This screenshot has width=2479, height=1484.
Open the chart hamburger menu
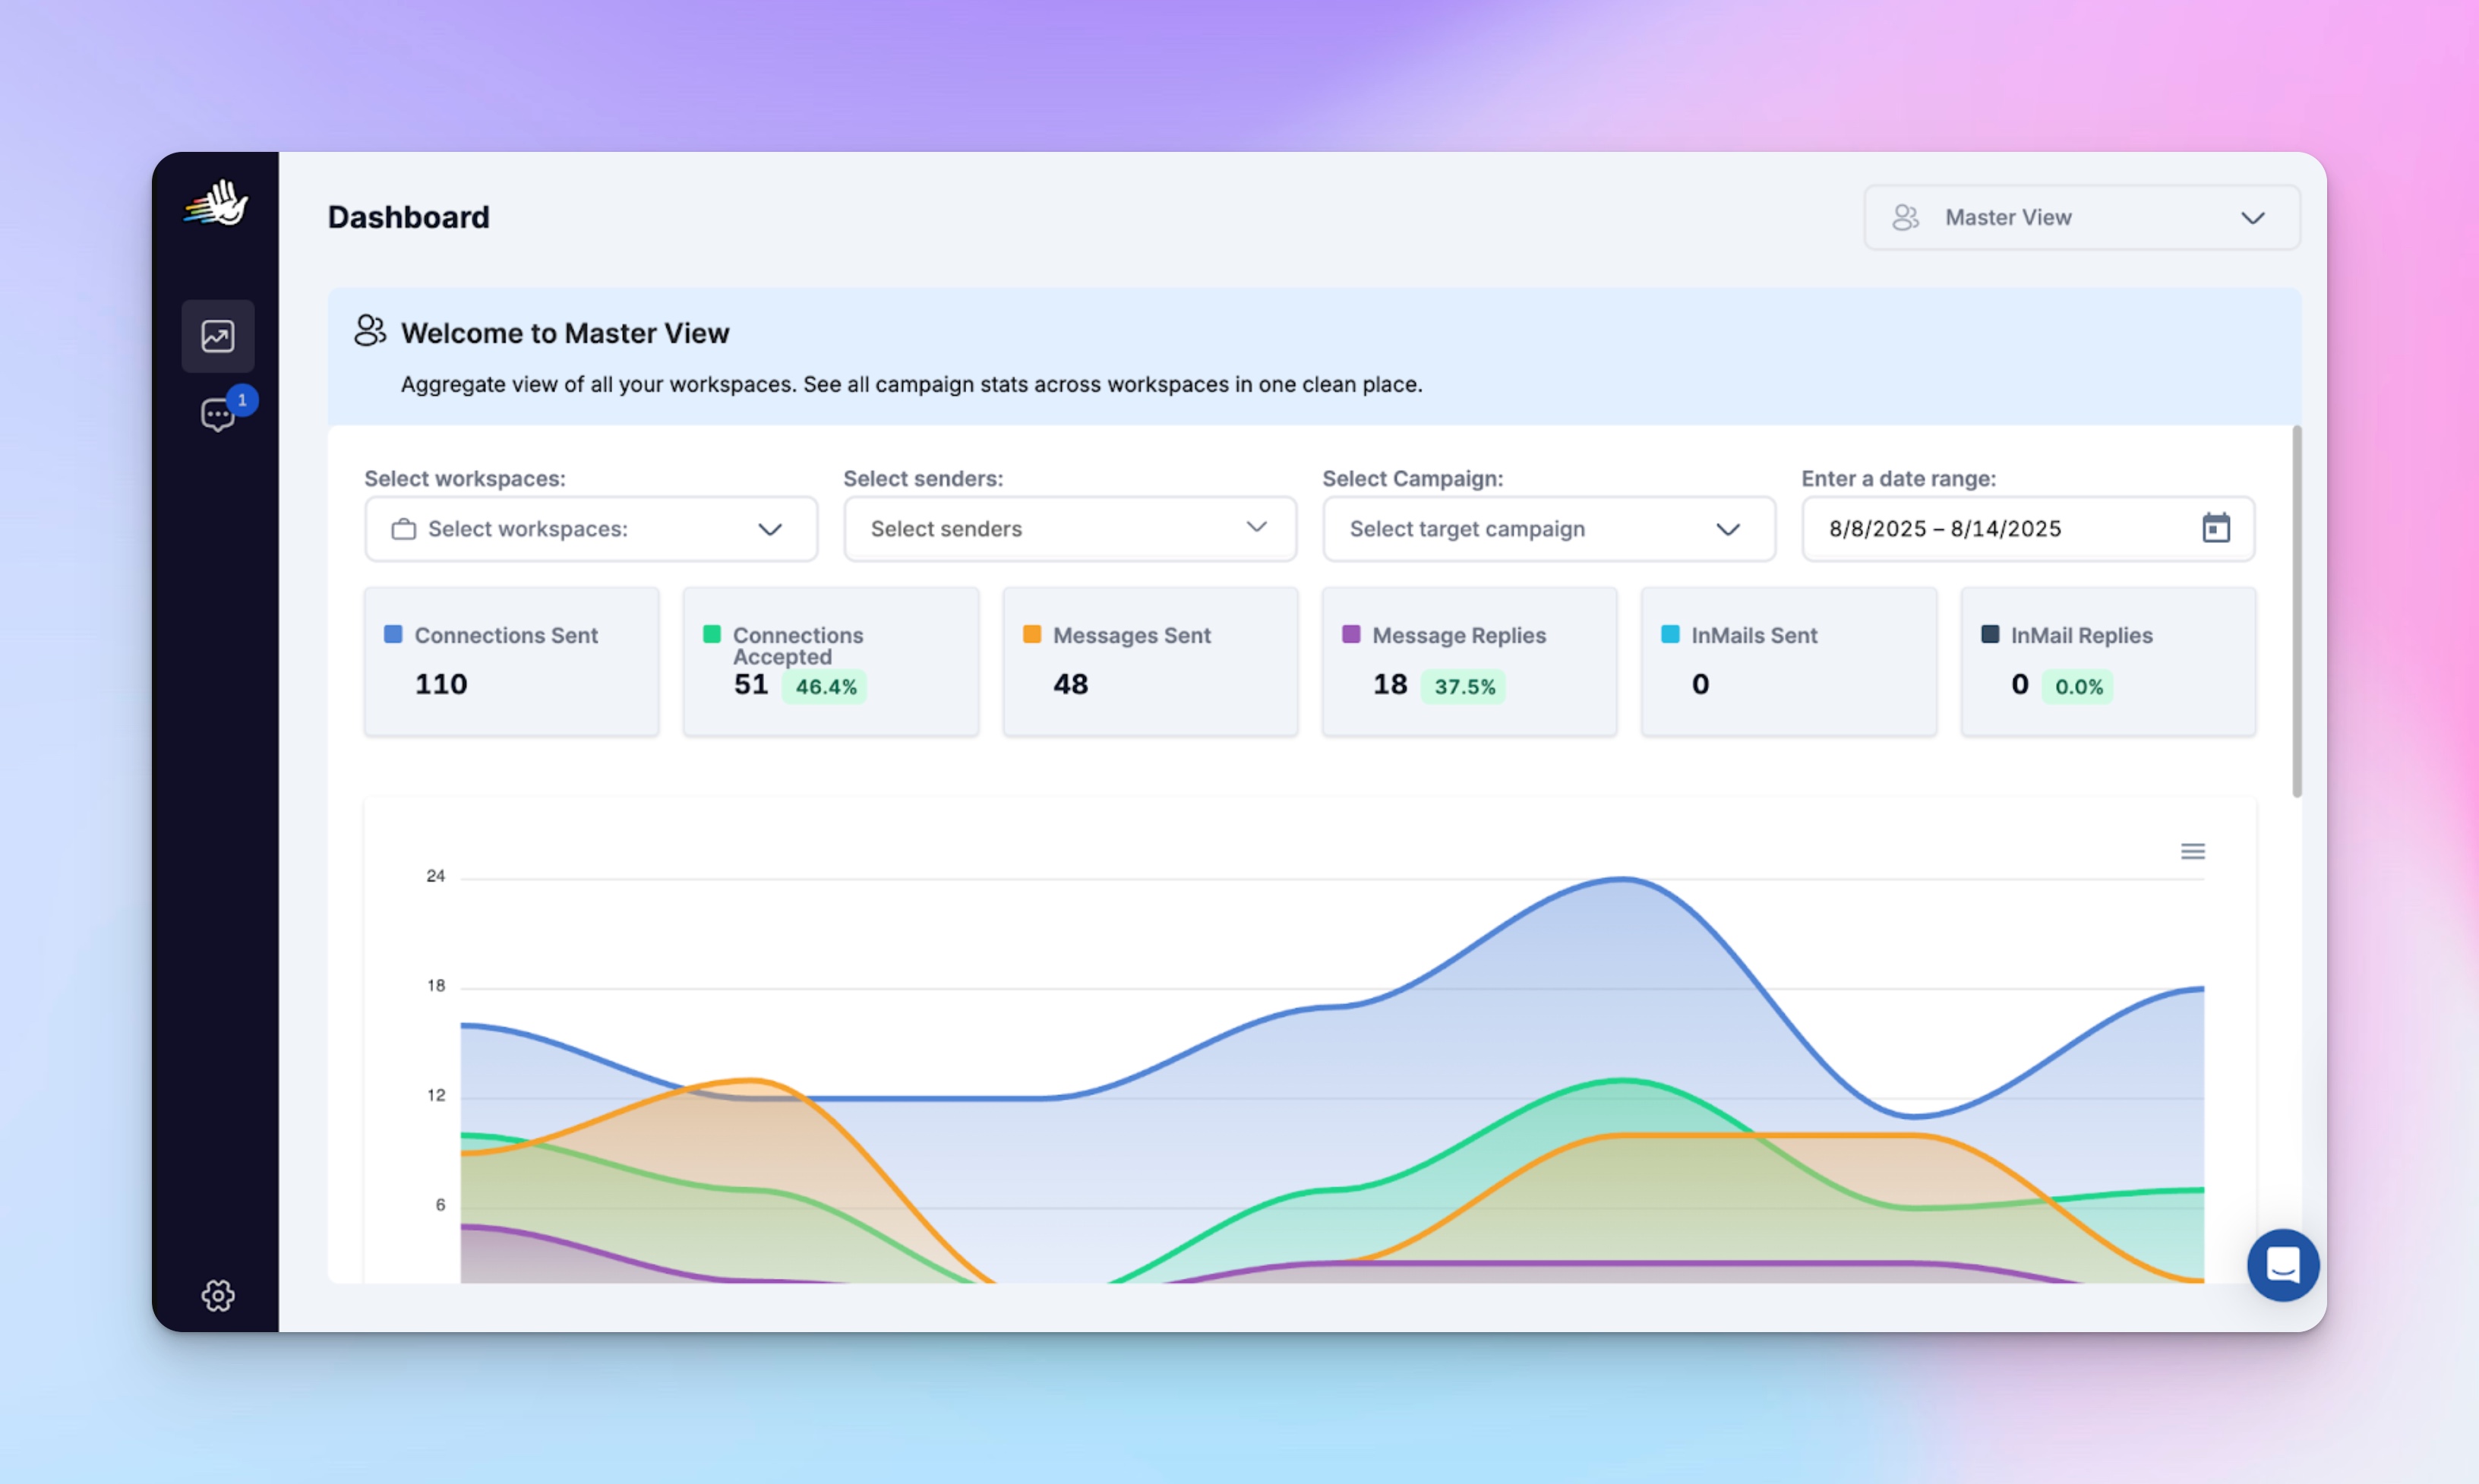[2193, 851]
